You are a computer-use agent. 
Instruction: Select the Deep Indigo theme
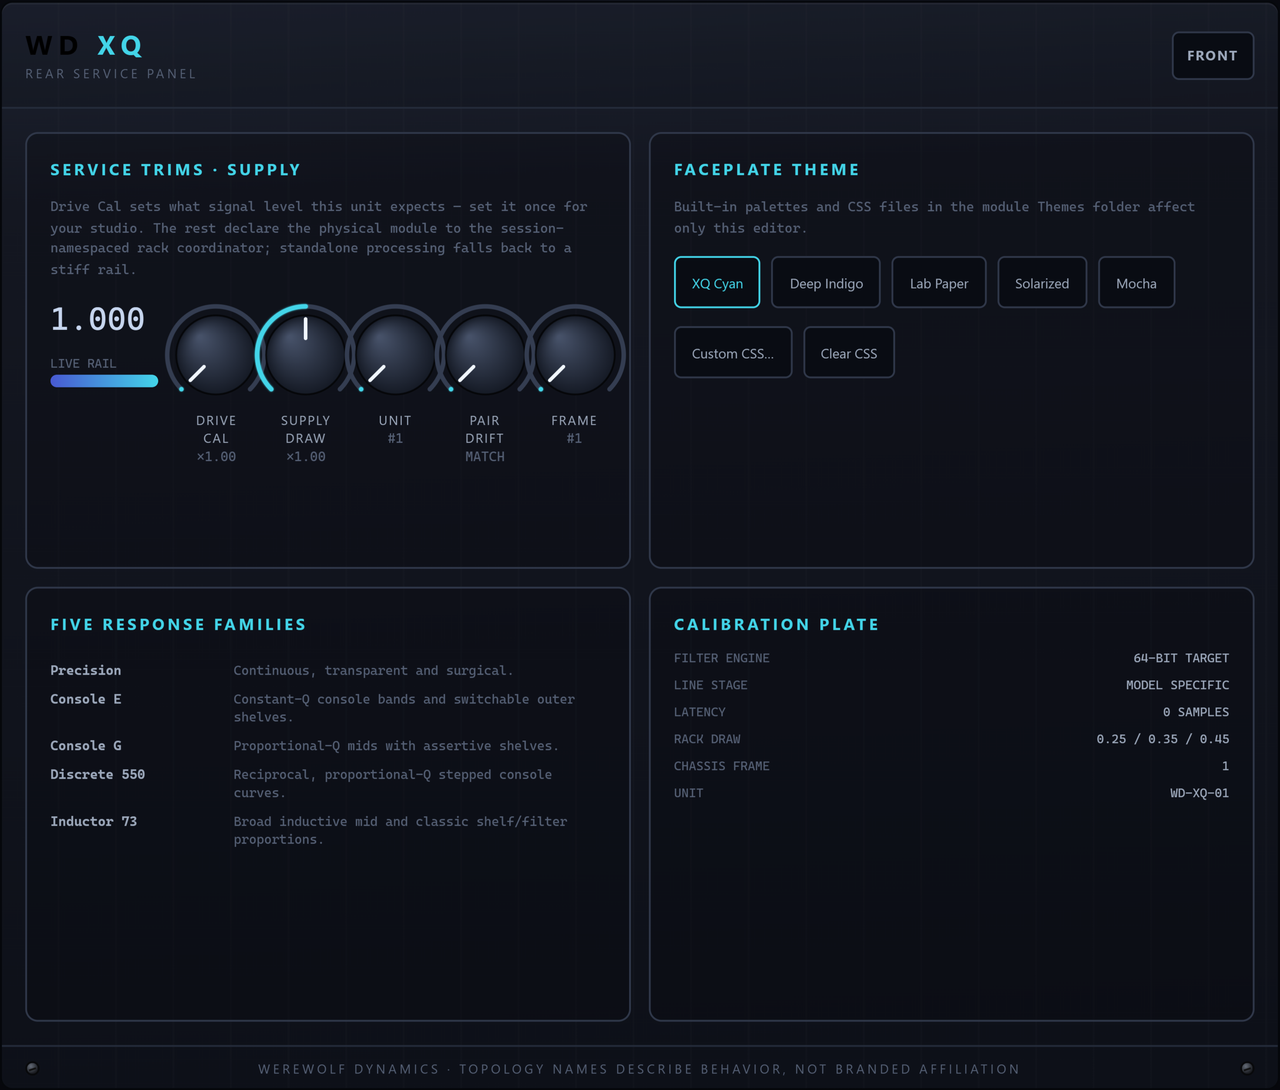(x=826, y=283)
